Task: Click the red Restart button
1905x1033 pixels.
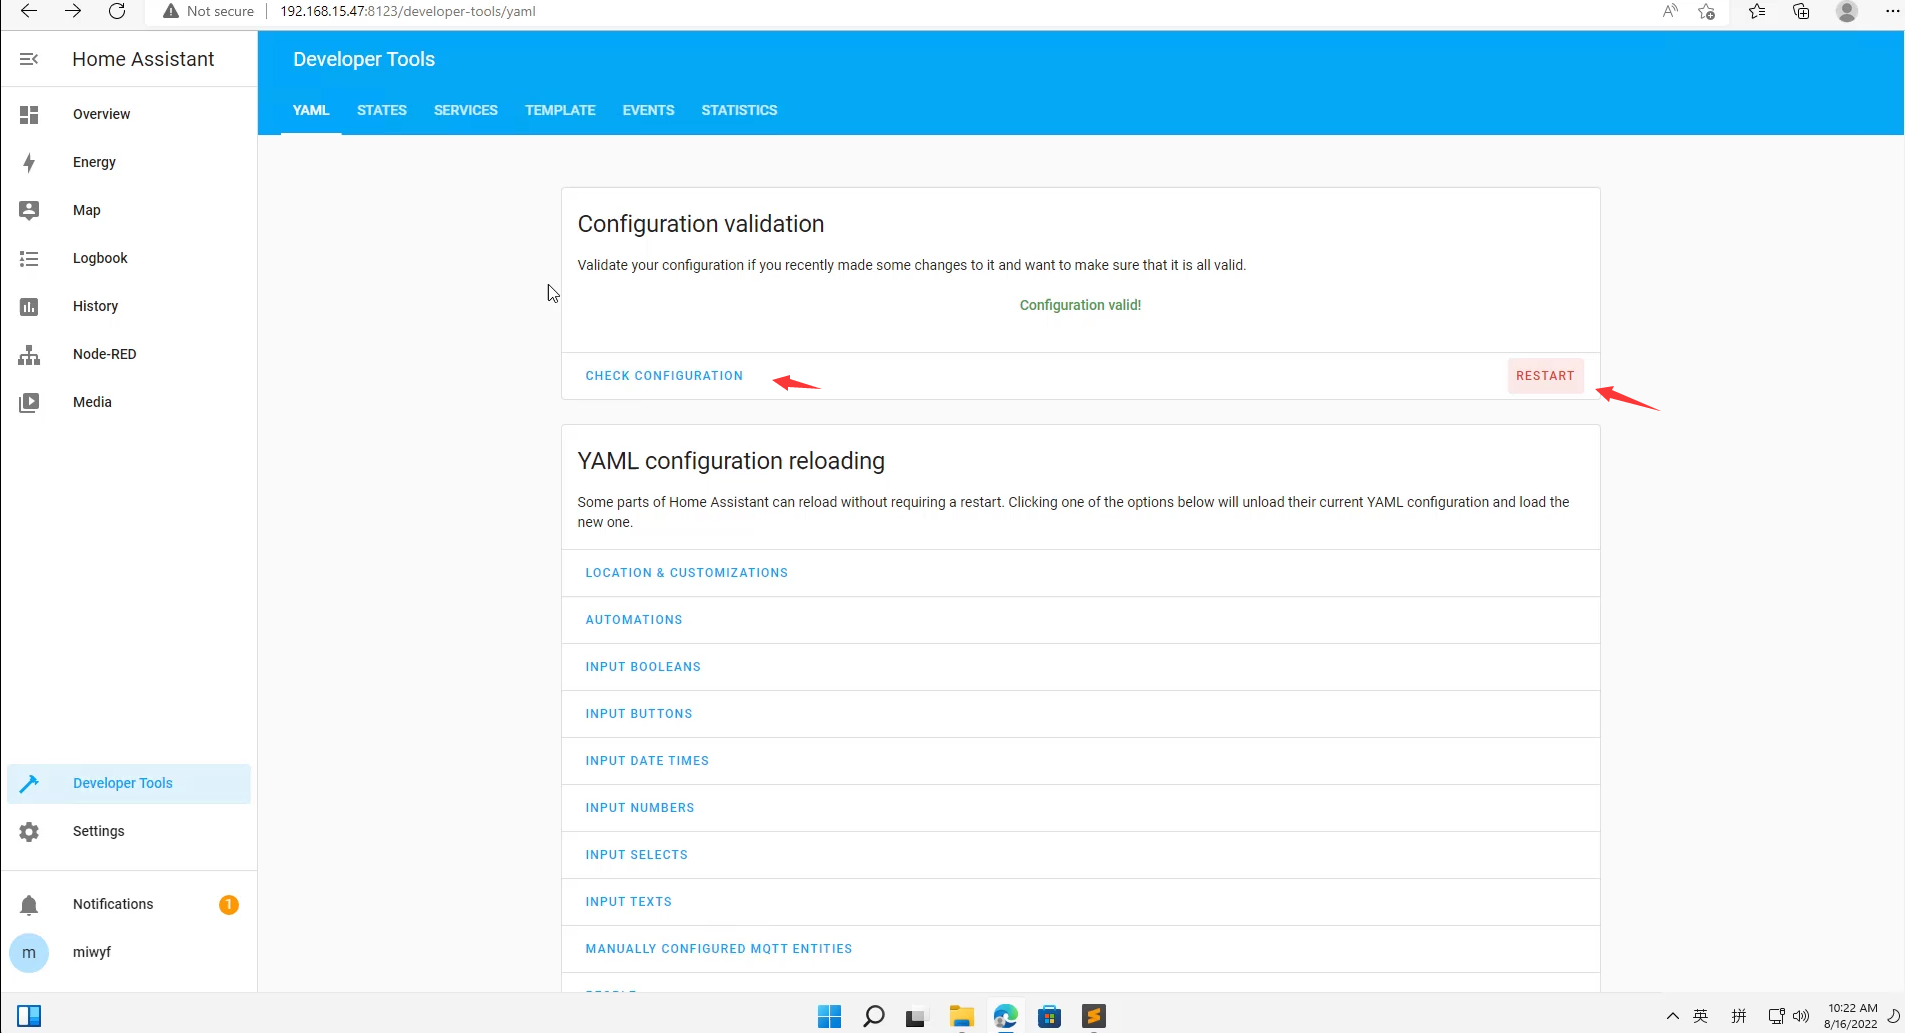Action: click(x=1545, y=376)
